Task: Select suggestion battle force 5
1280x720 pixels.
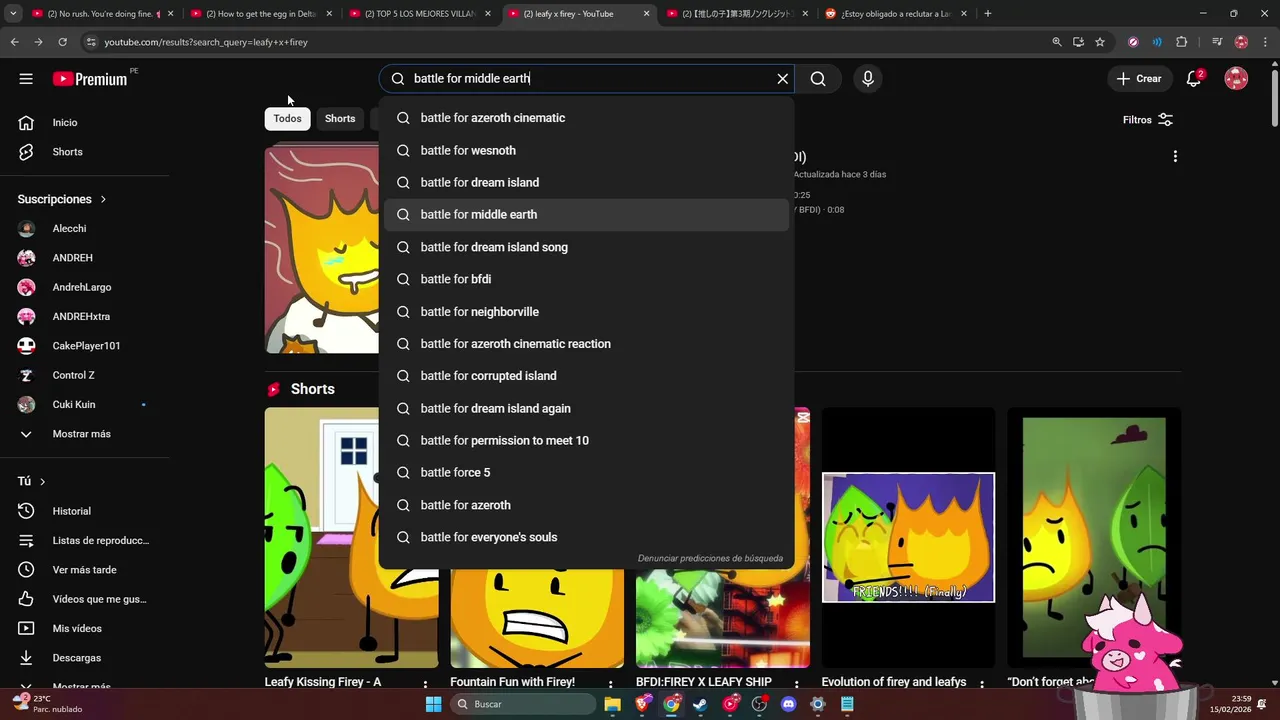Action: (x=586, y=473)
